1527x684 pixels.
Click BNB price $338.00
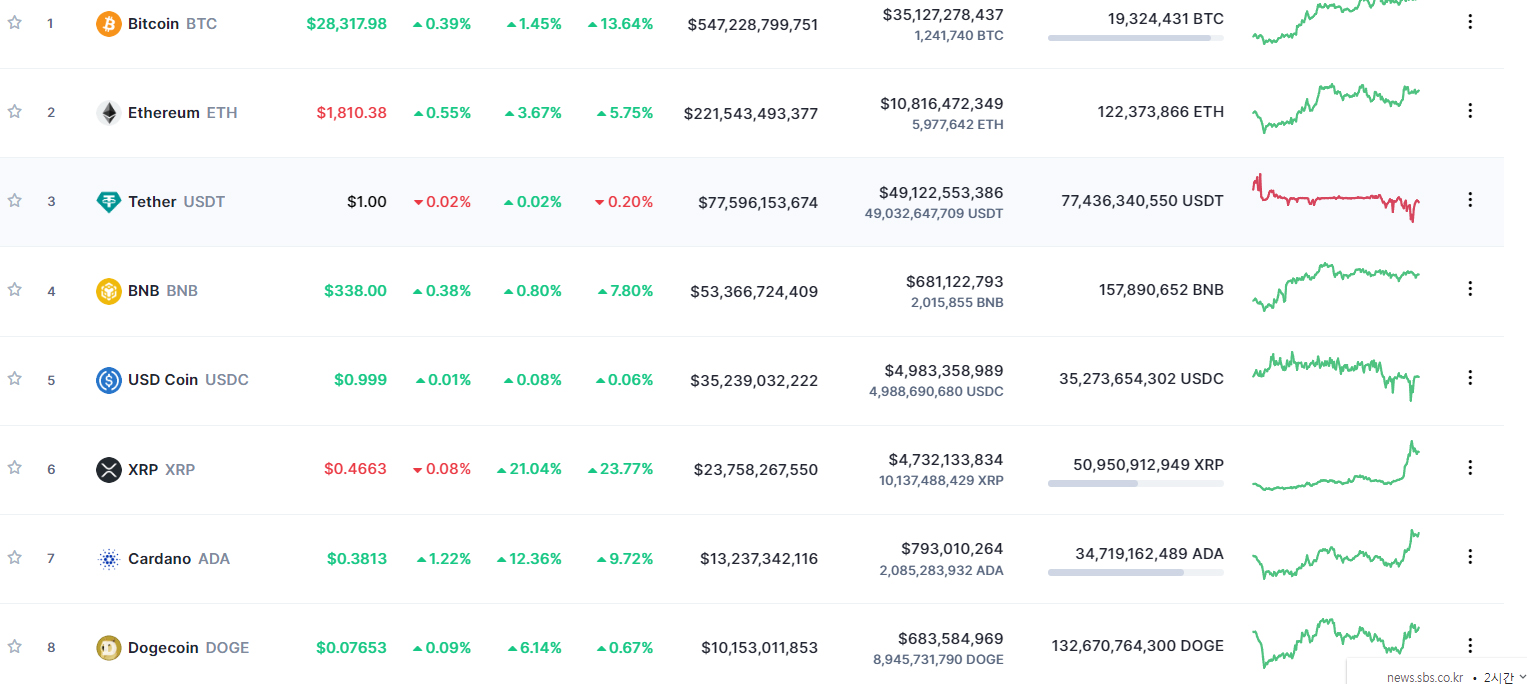click(355, 291)
